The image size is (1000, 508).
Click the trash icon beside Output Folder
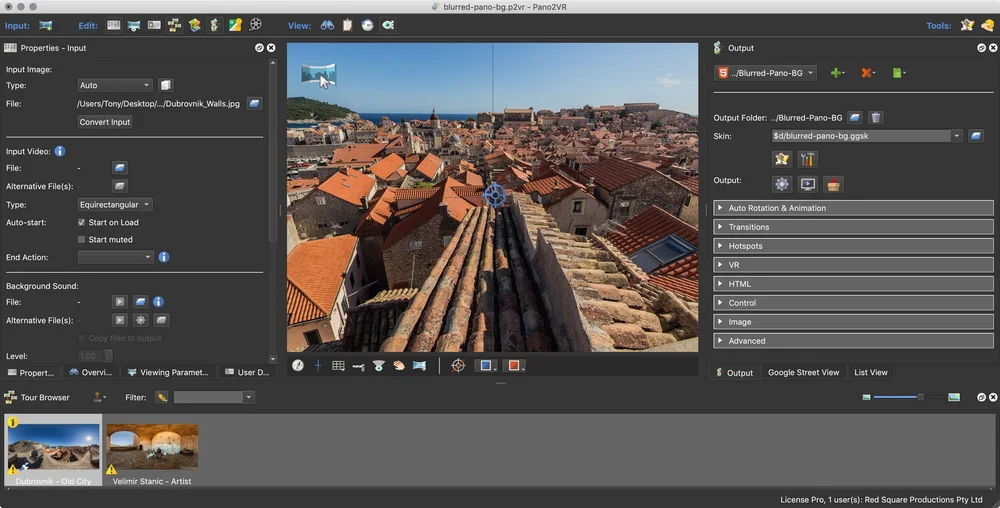tap(875, 117)
